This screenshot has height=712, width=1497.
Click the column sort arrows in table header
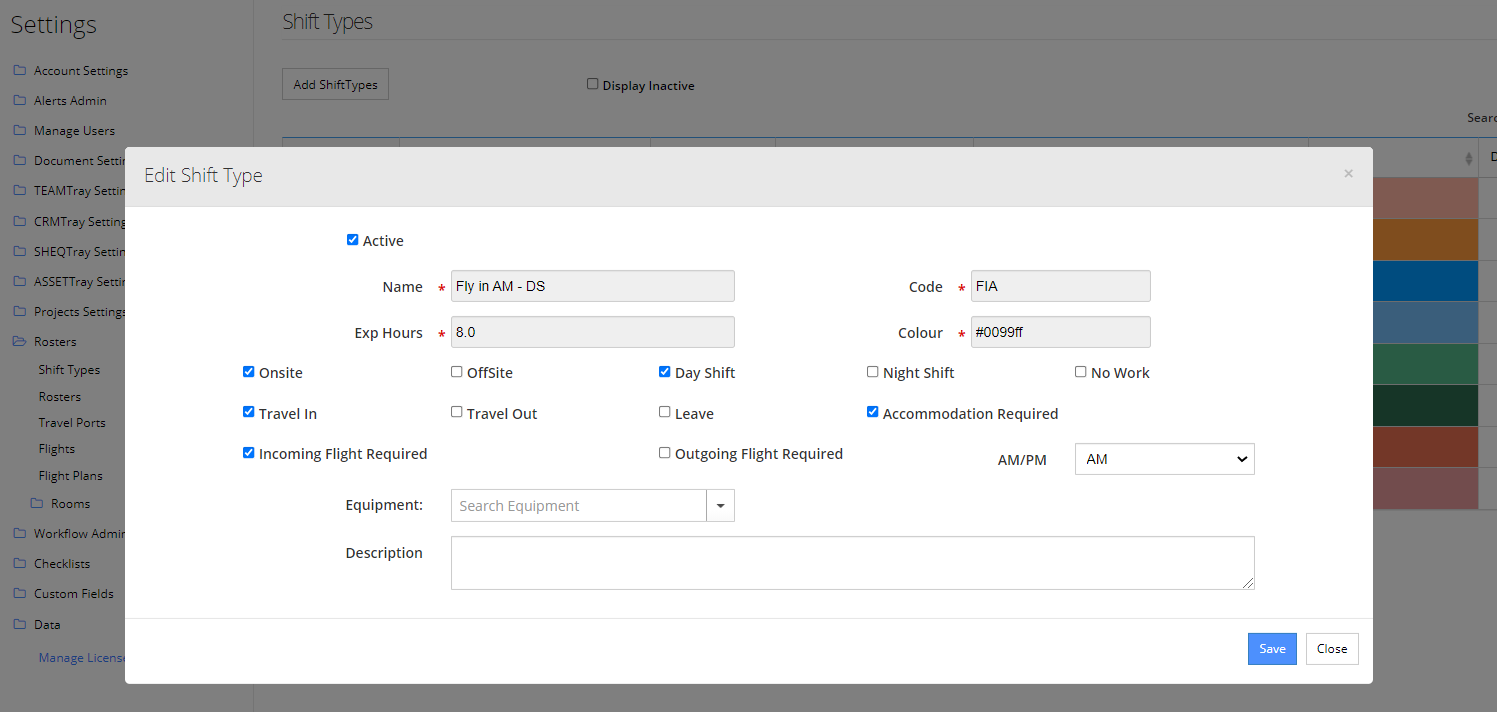pos(1468,159)
